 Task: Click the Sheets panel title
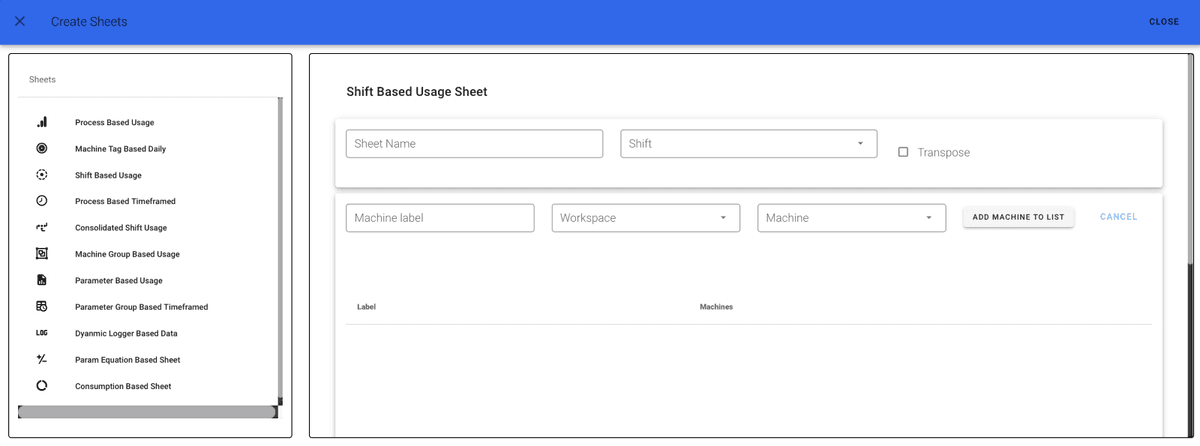(42, 79)
